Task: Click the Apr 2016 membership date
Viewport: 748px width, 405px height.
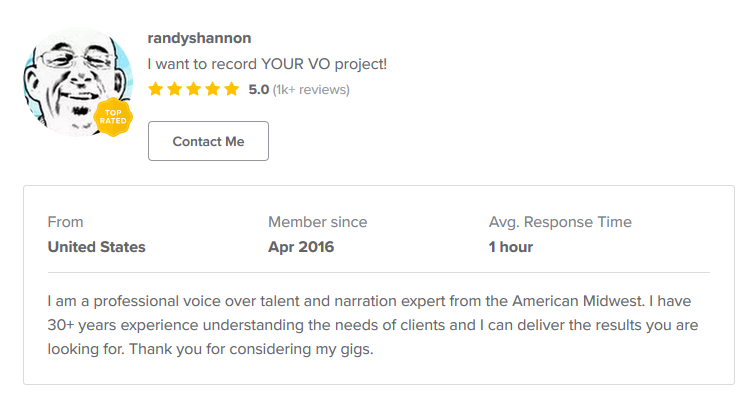Action: click(301, 247)
